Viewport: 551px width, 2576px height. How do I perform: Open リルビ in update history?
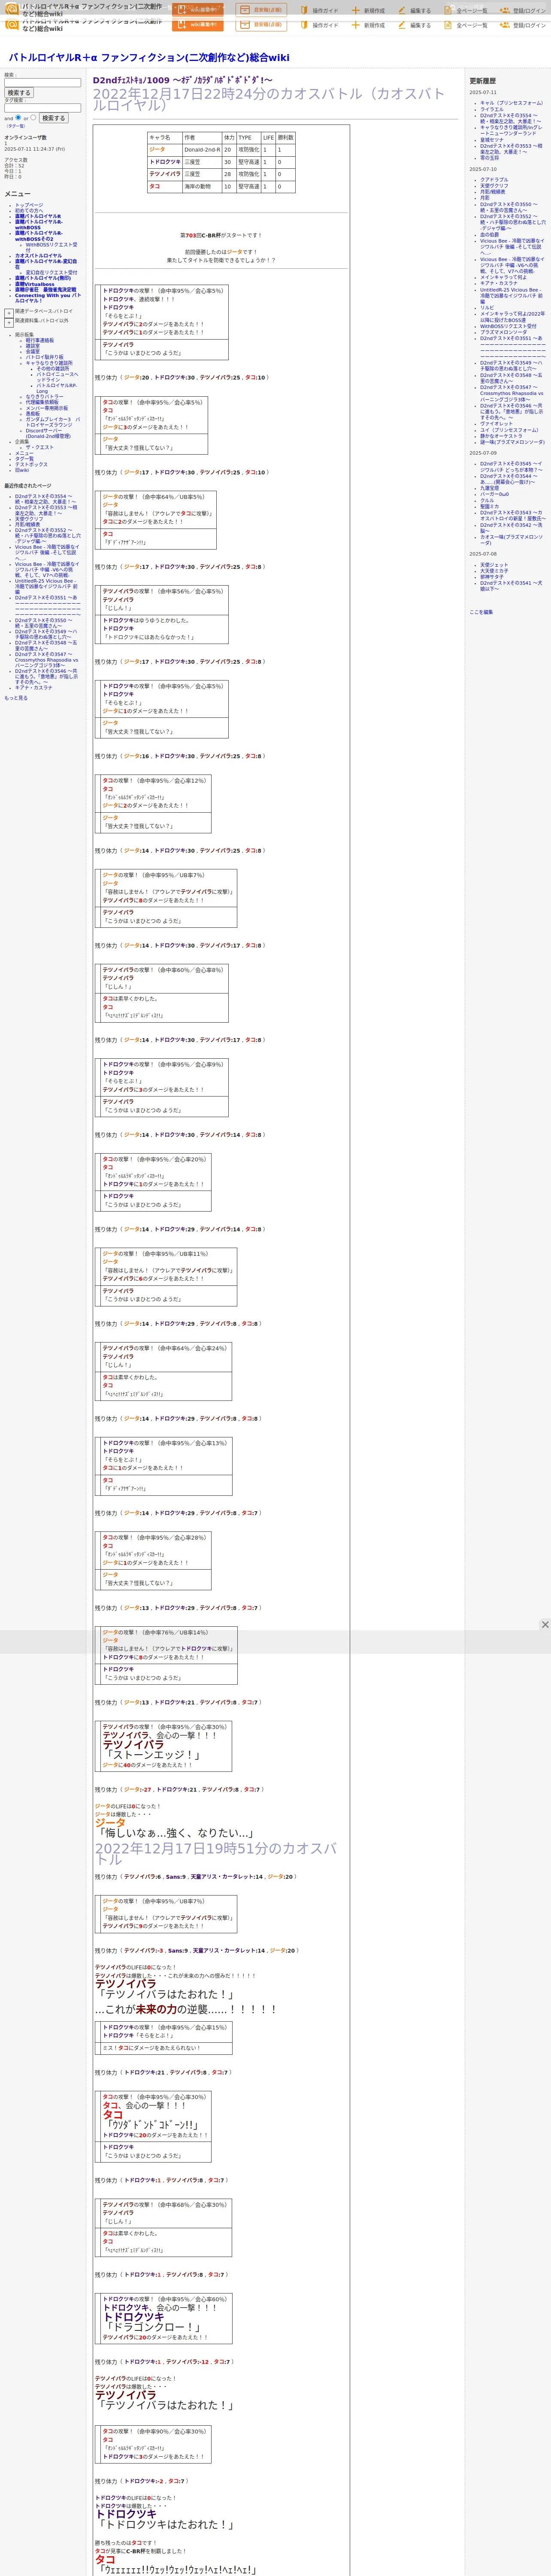click(x=487, y=308)
